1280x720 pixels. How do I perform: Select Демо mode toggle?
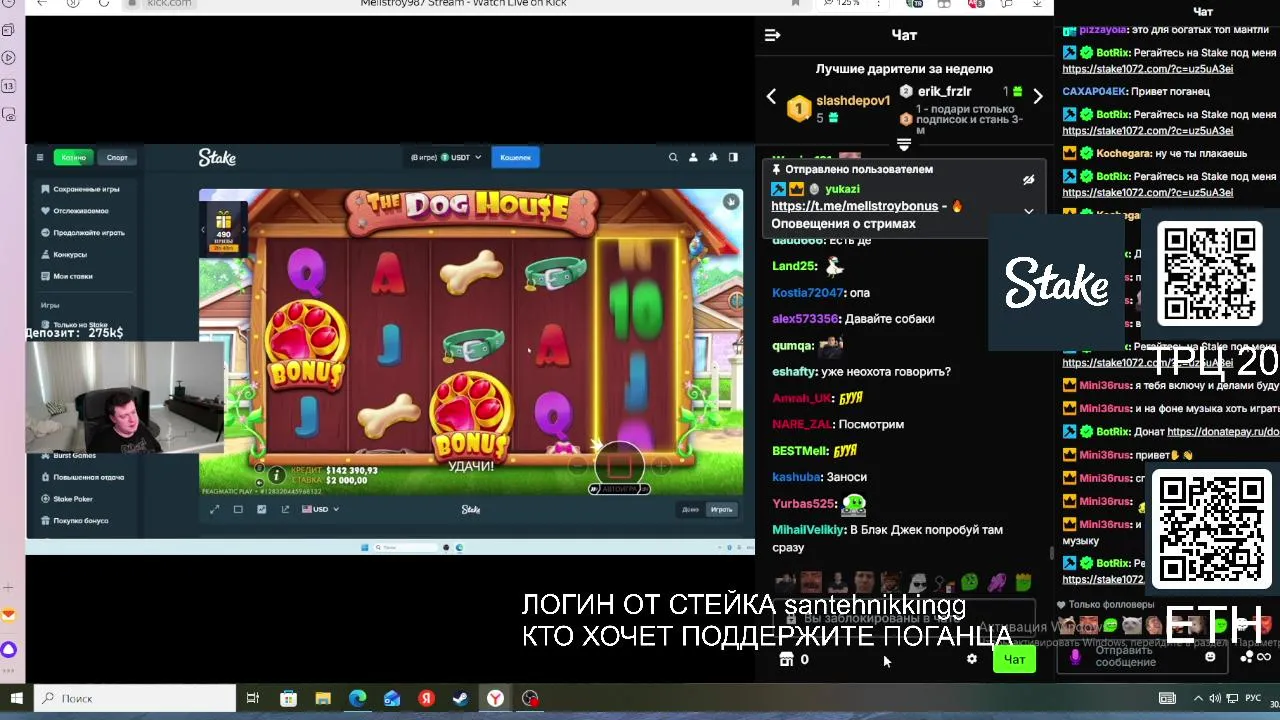pyautogui.click(x=691, y=509)
